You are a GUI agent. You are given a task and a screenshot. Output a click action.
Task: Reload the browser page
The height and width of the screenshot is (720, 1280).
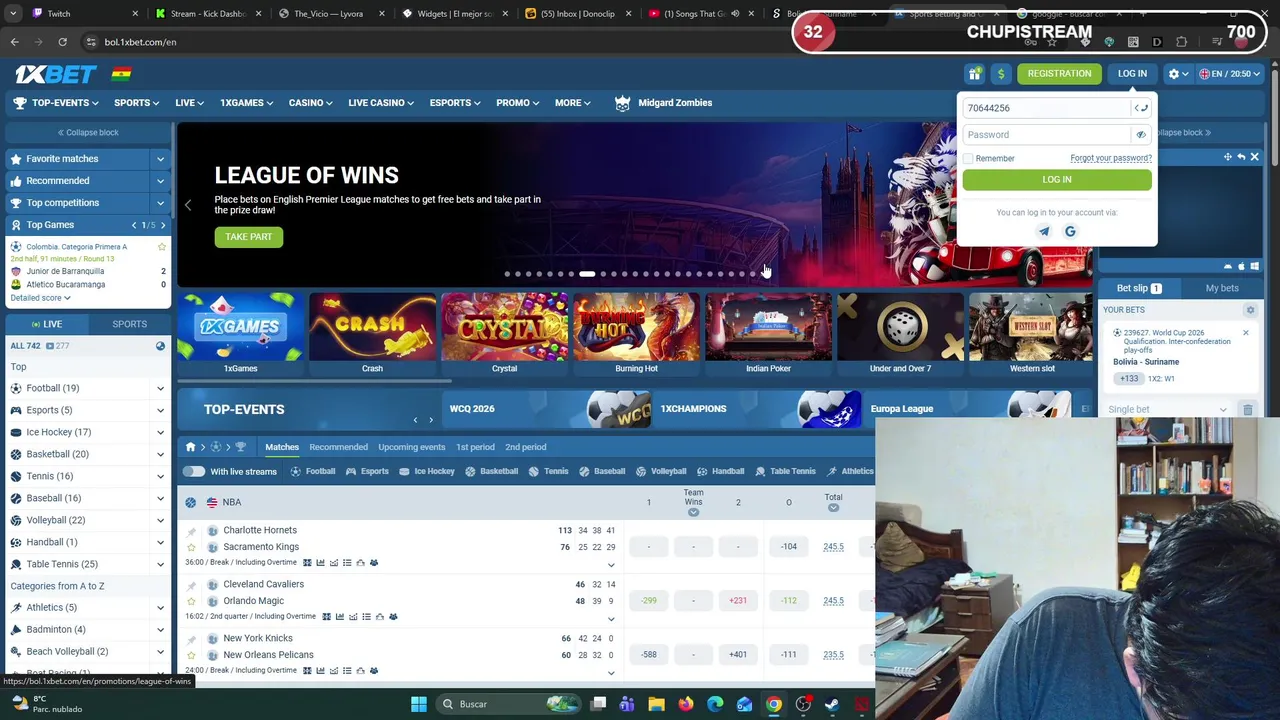click(x=62, y=42)
